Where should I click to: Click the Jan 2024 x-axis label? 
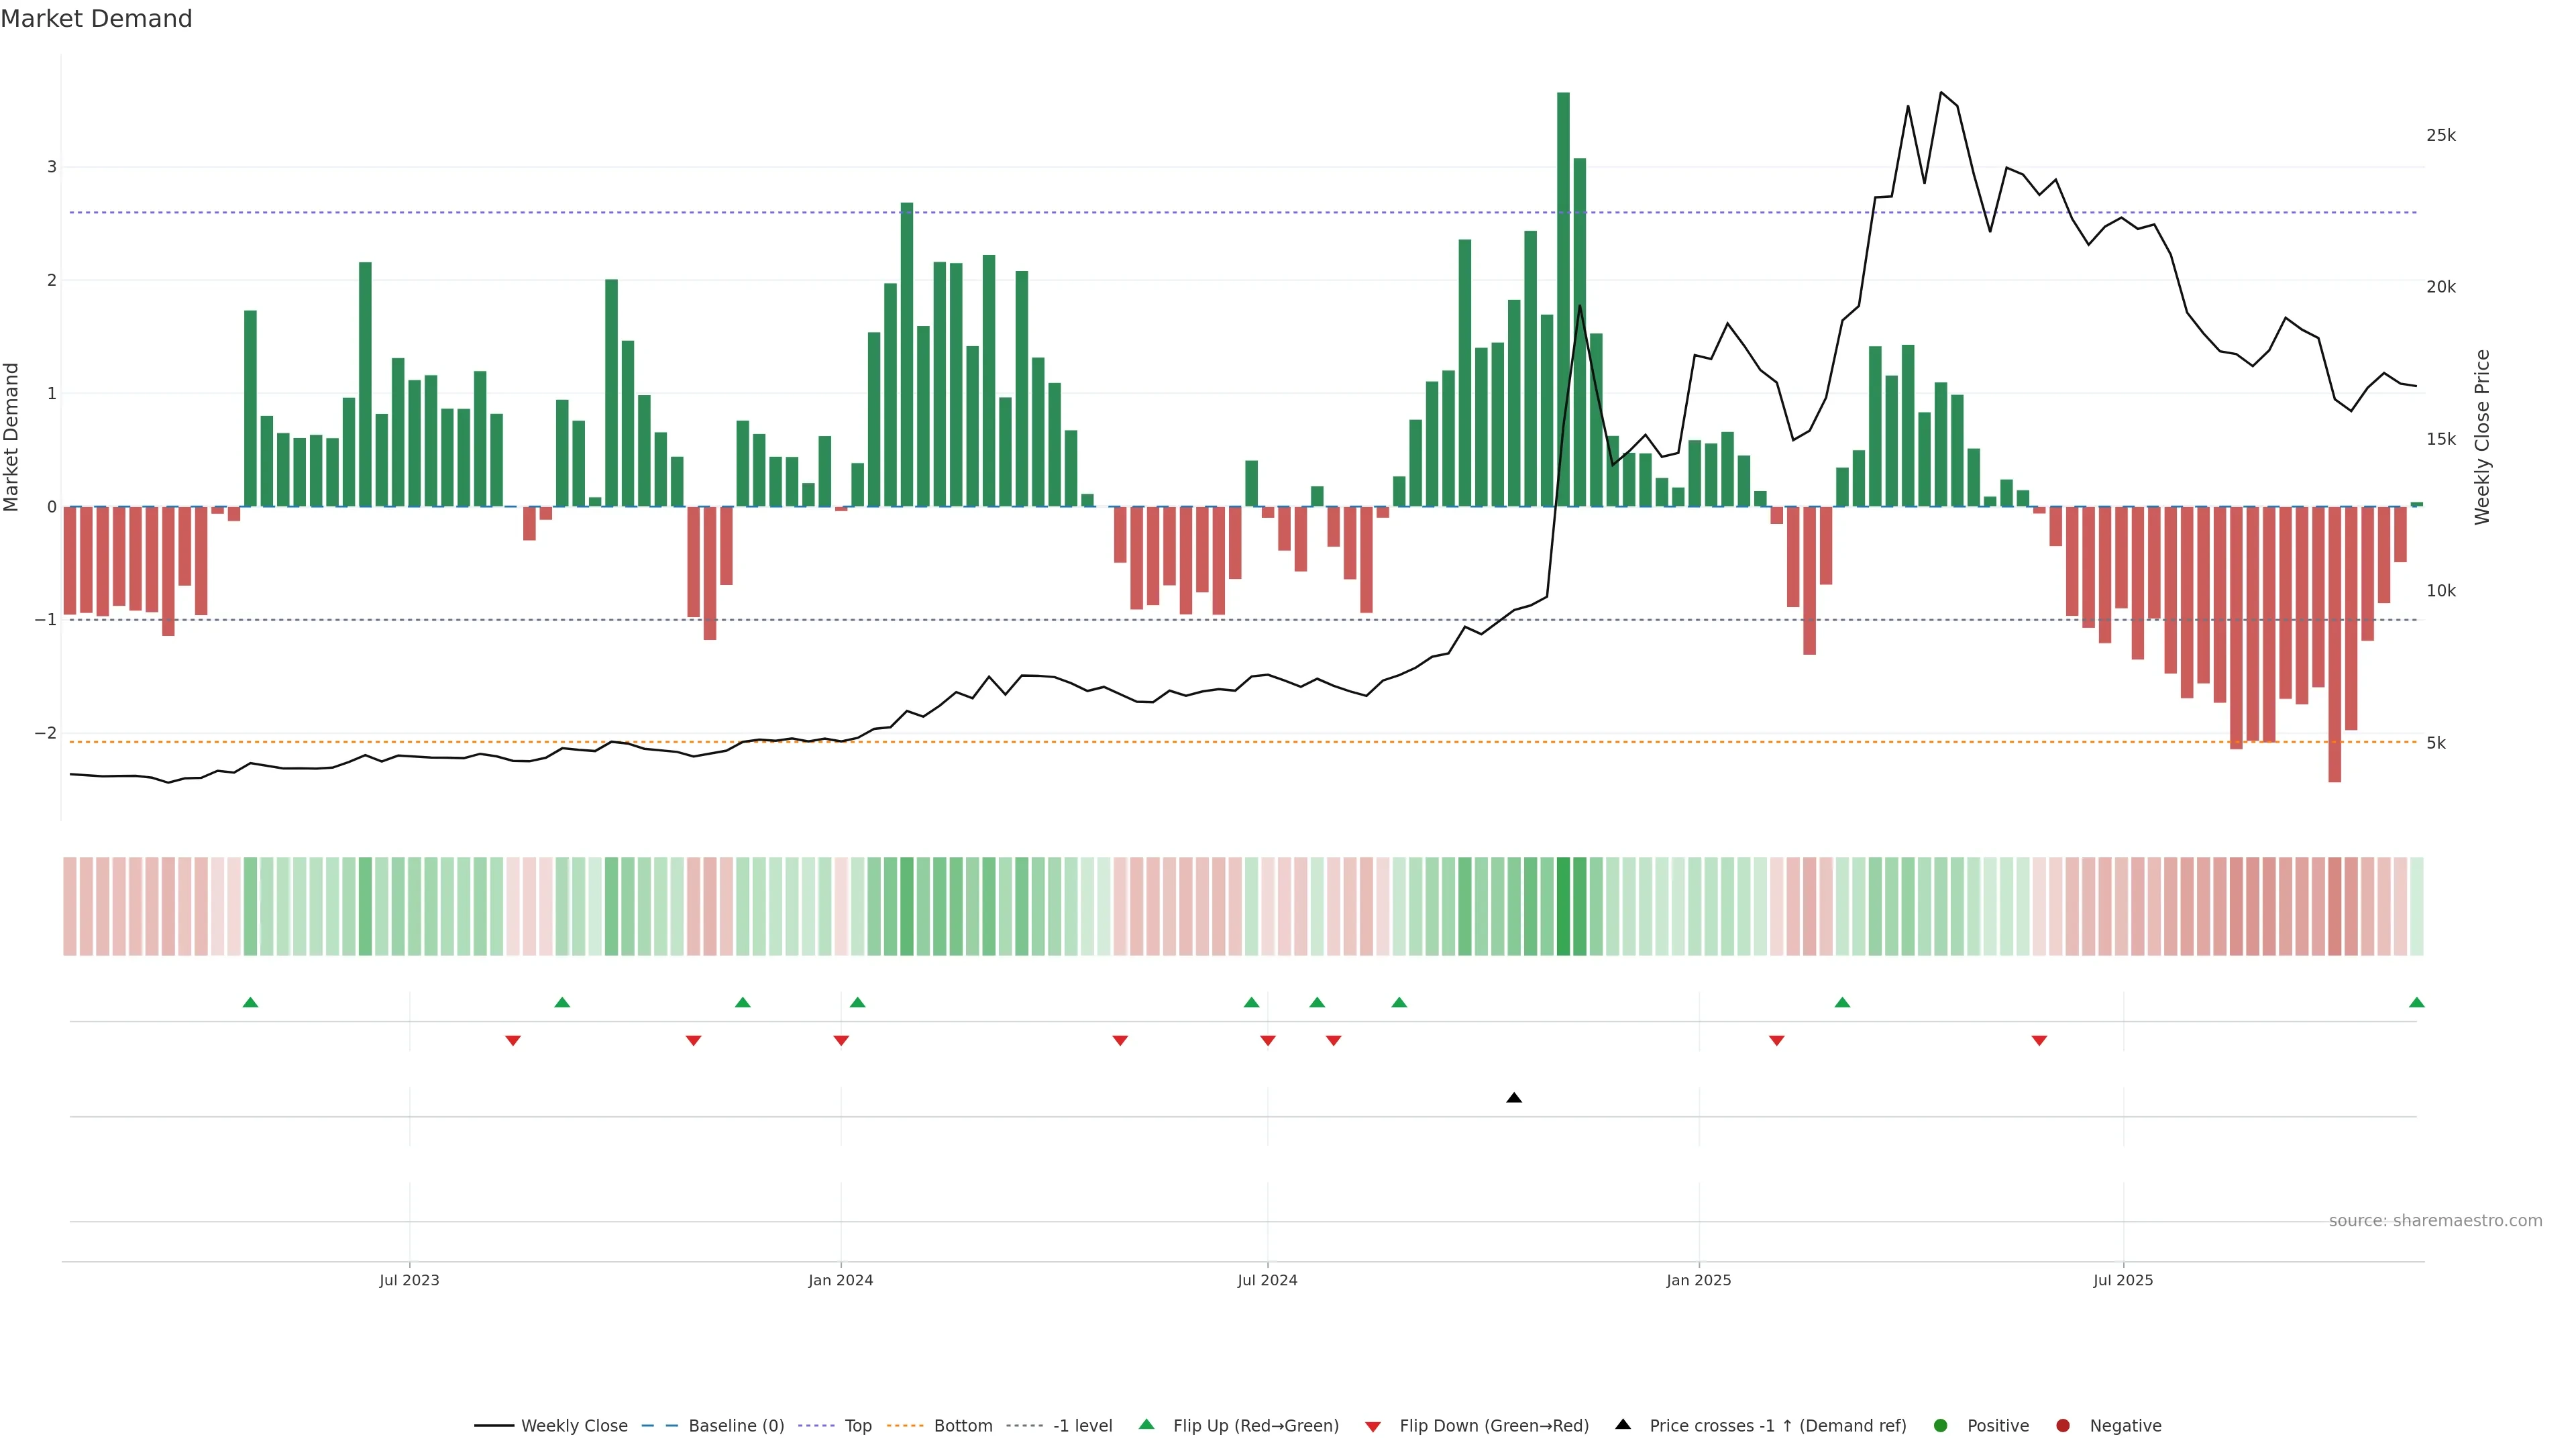pyautogui.click(x=840, y=1280)
